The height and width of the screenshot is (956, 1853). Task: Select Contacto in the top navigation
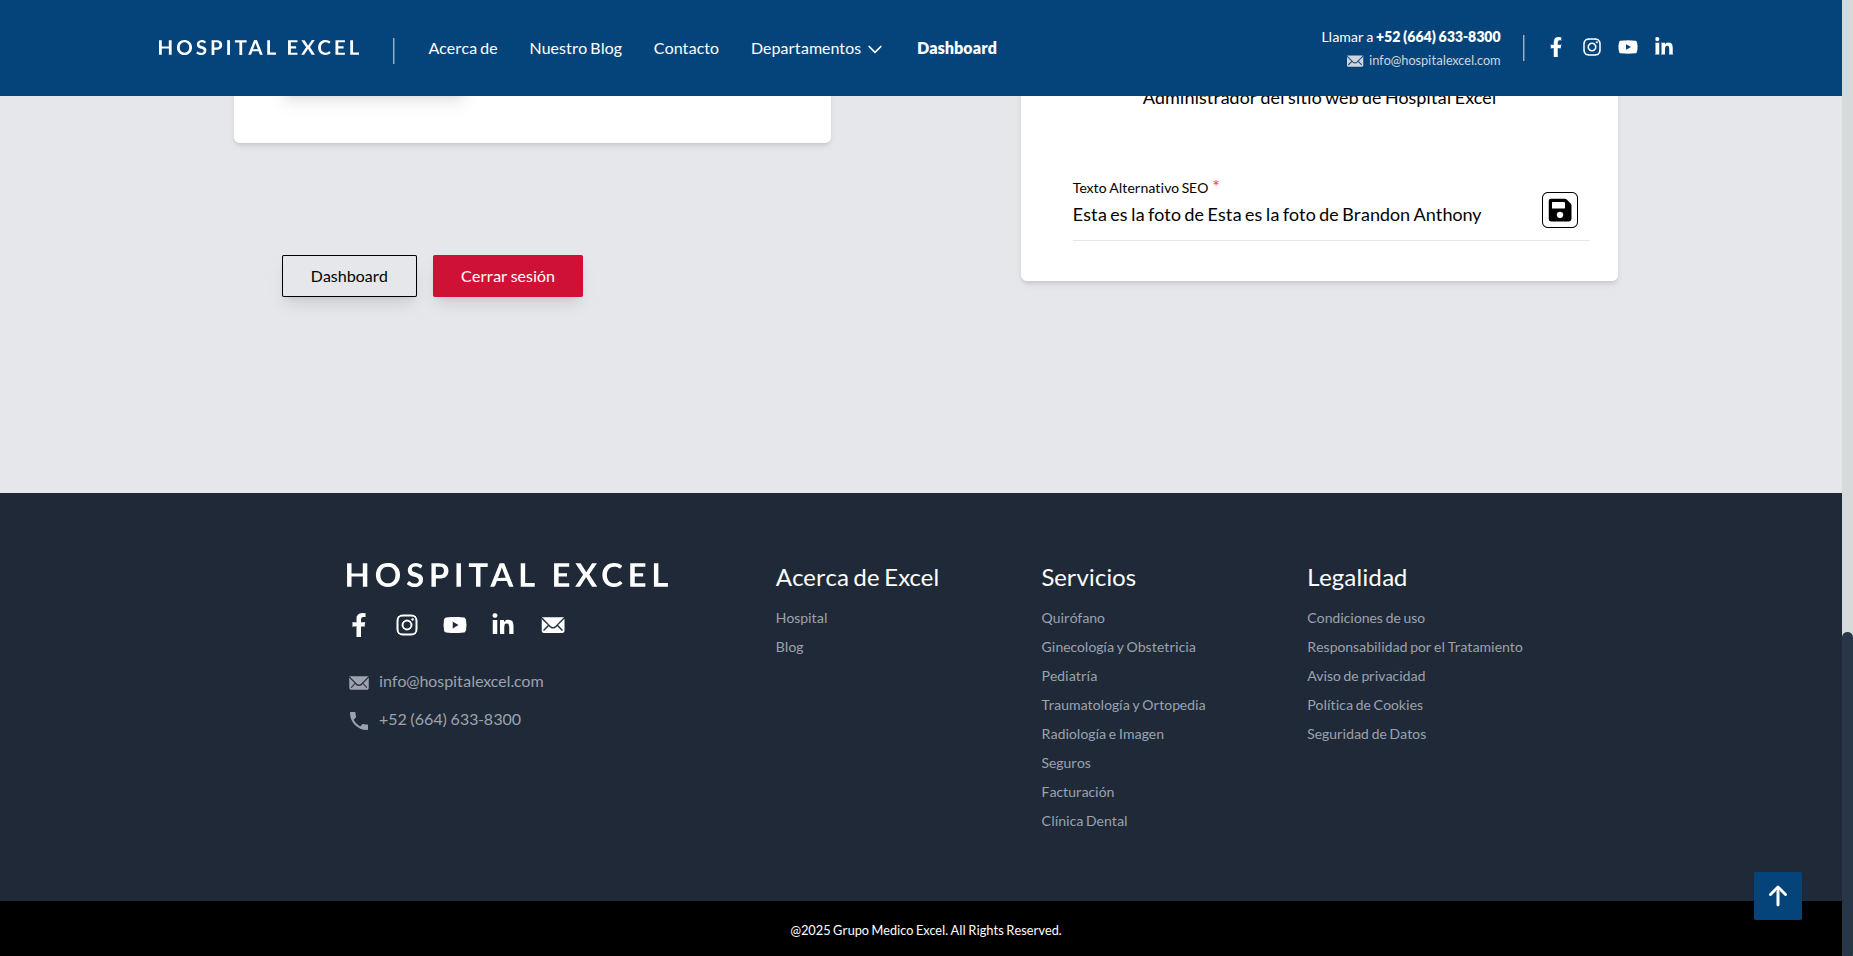[x=686, y=48]
